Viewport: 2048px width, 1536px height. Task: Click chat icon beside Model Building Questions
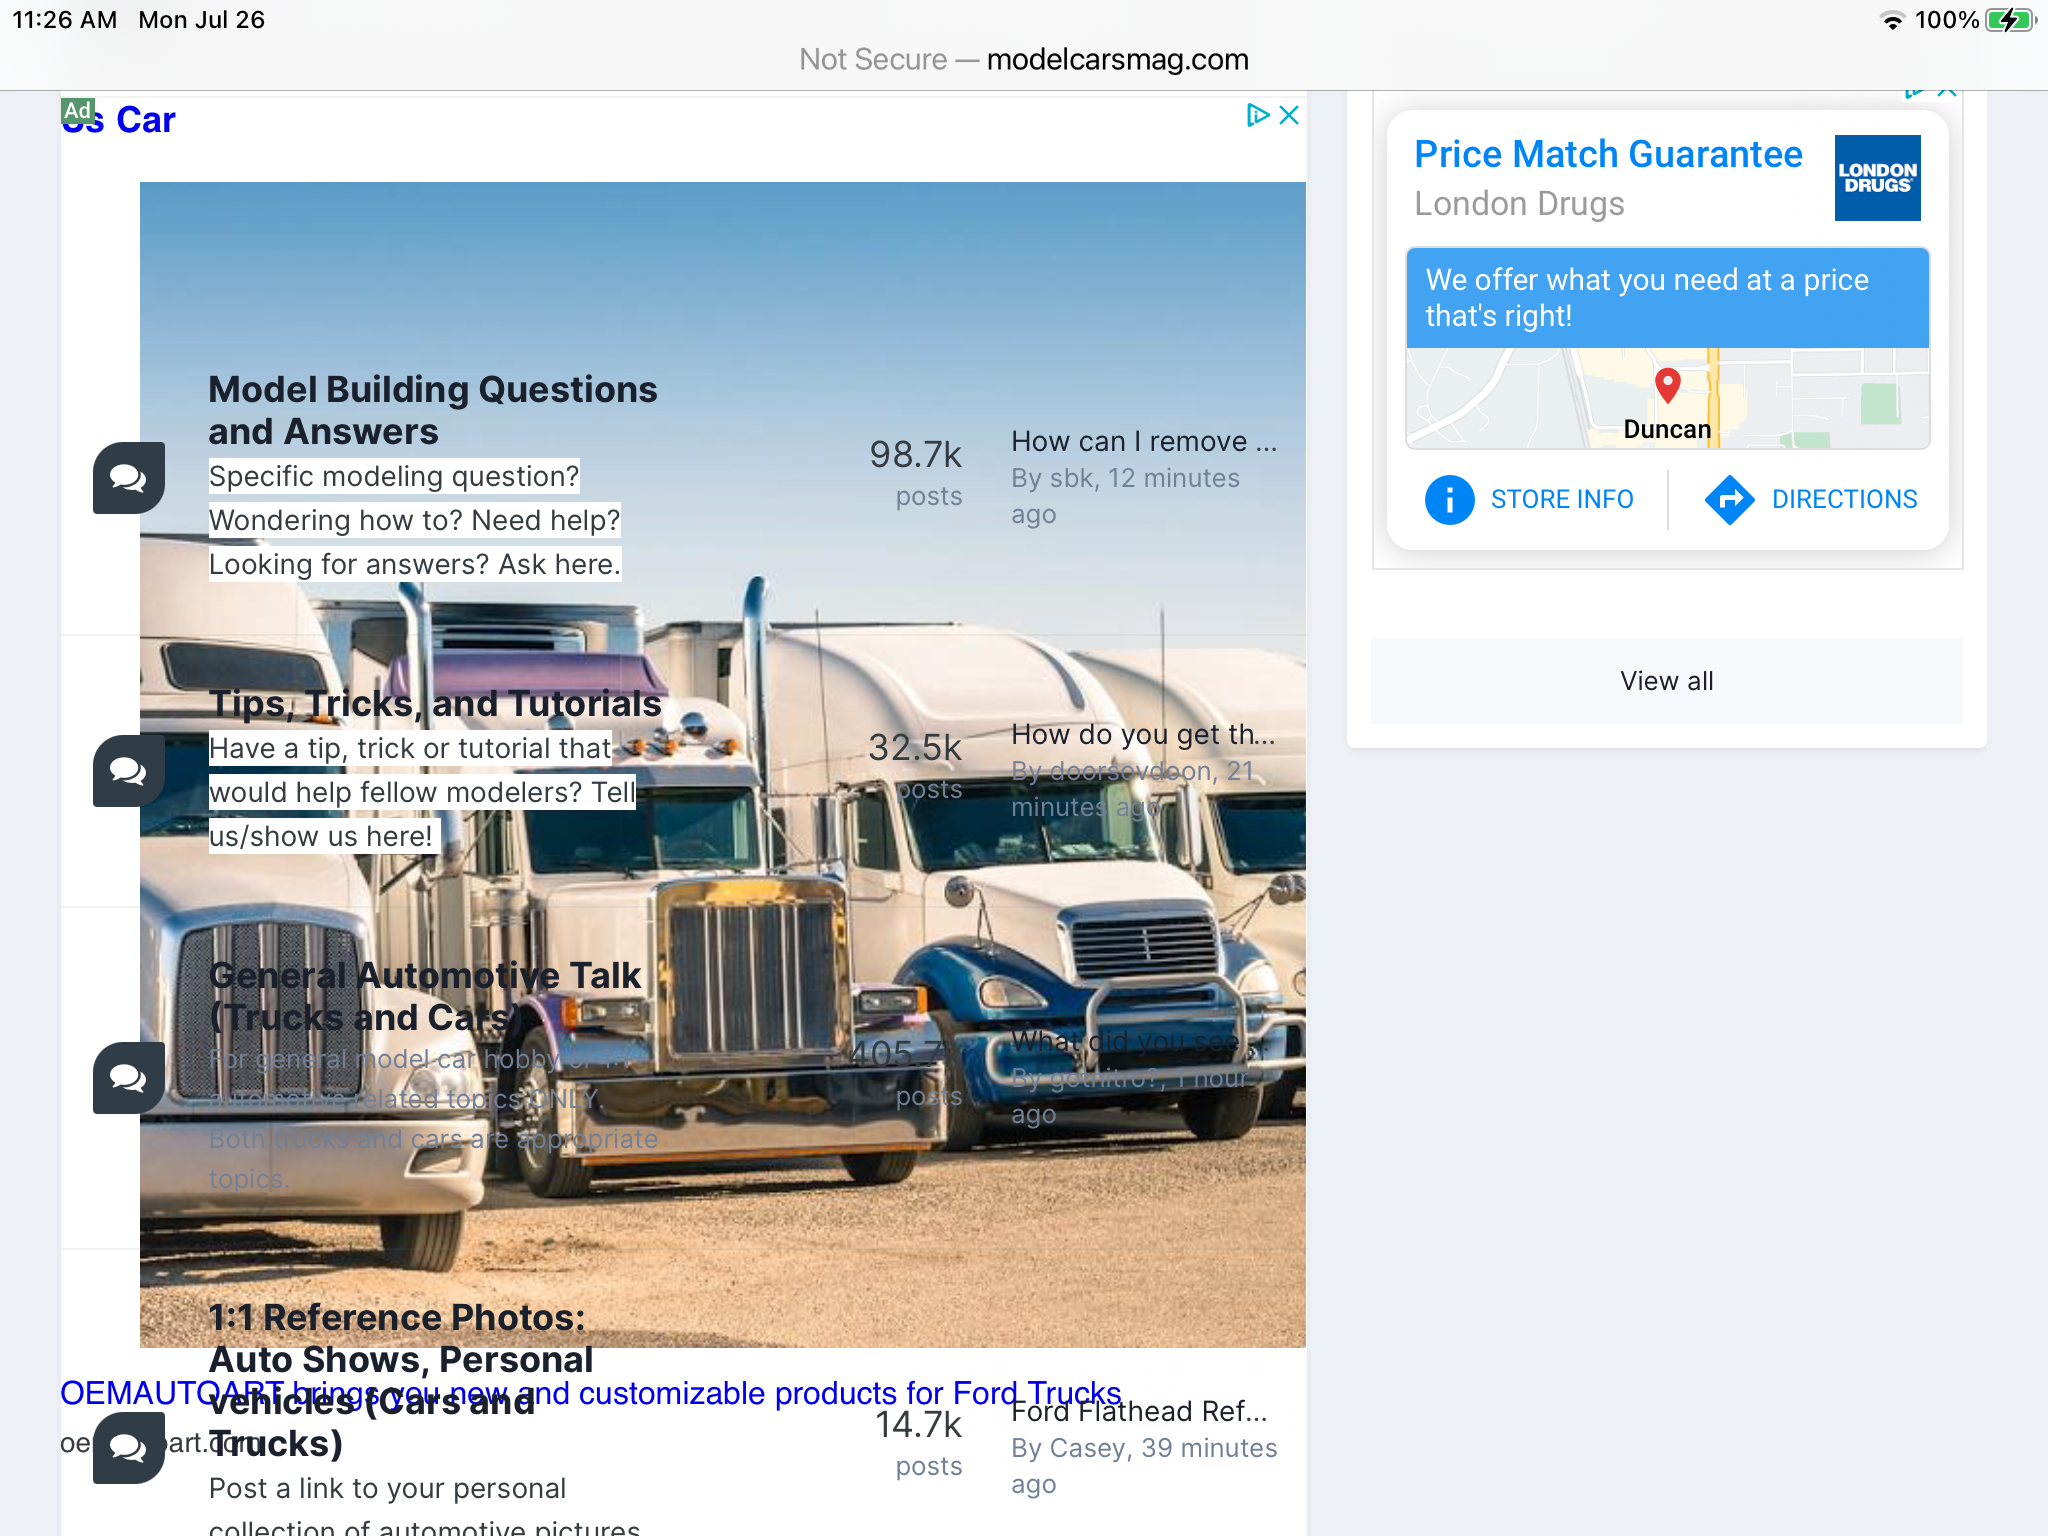[129, 478]
